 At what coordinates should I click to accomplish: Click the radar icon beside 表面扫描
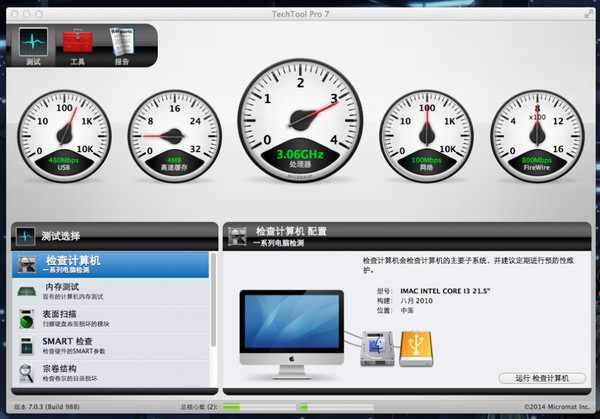[x=27, y=319]
